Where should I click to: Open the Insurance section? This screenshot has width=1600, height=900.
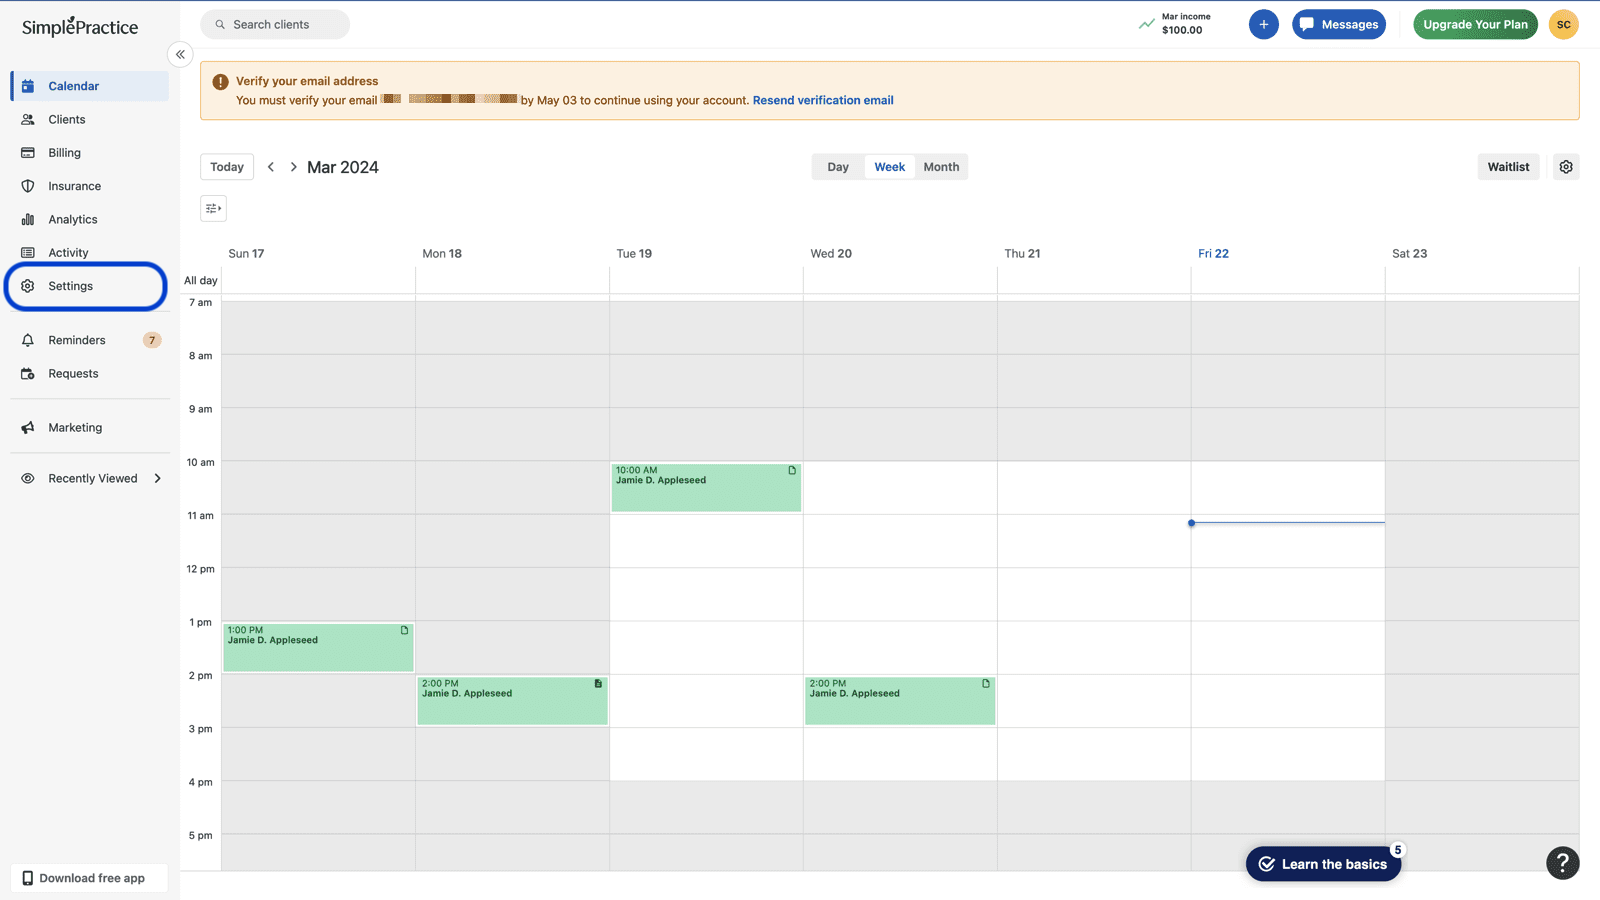tap(73, 186)
